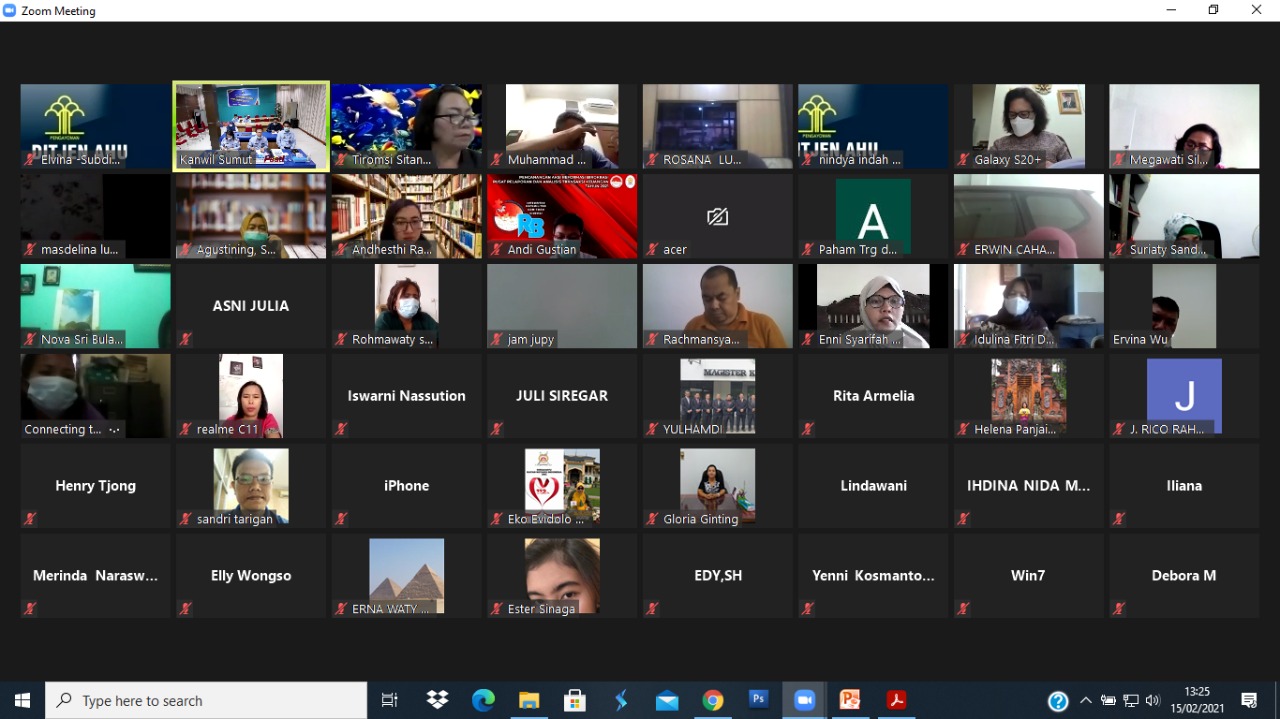Click the Task View icon

[x=390, y=700]
